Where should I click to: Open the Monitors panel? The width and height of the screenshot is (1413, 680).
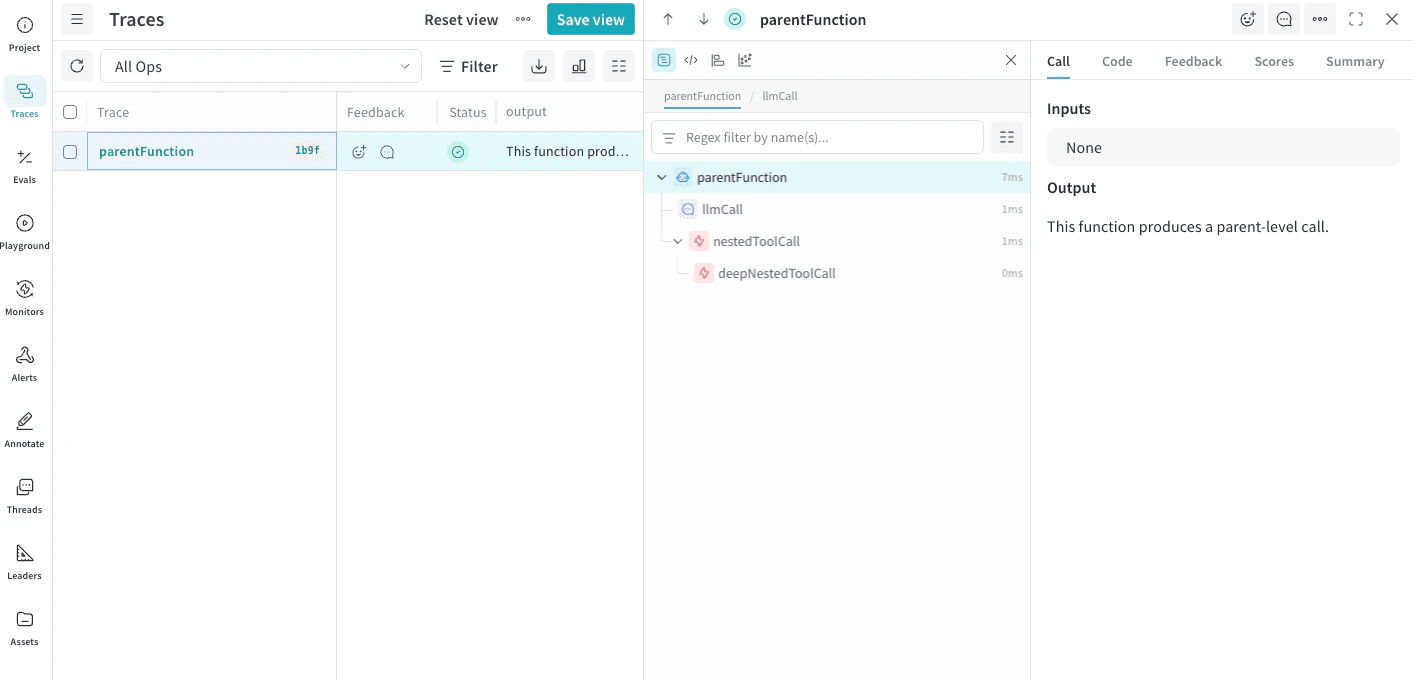click(24, 294)
